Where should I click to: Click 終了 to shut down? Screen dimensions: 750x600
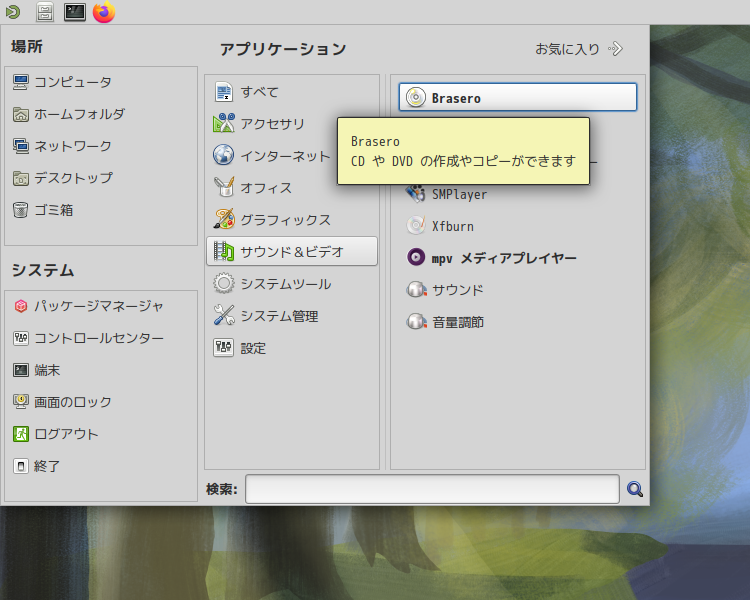point(36,466)
